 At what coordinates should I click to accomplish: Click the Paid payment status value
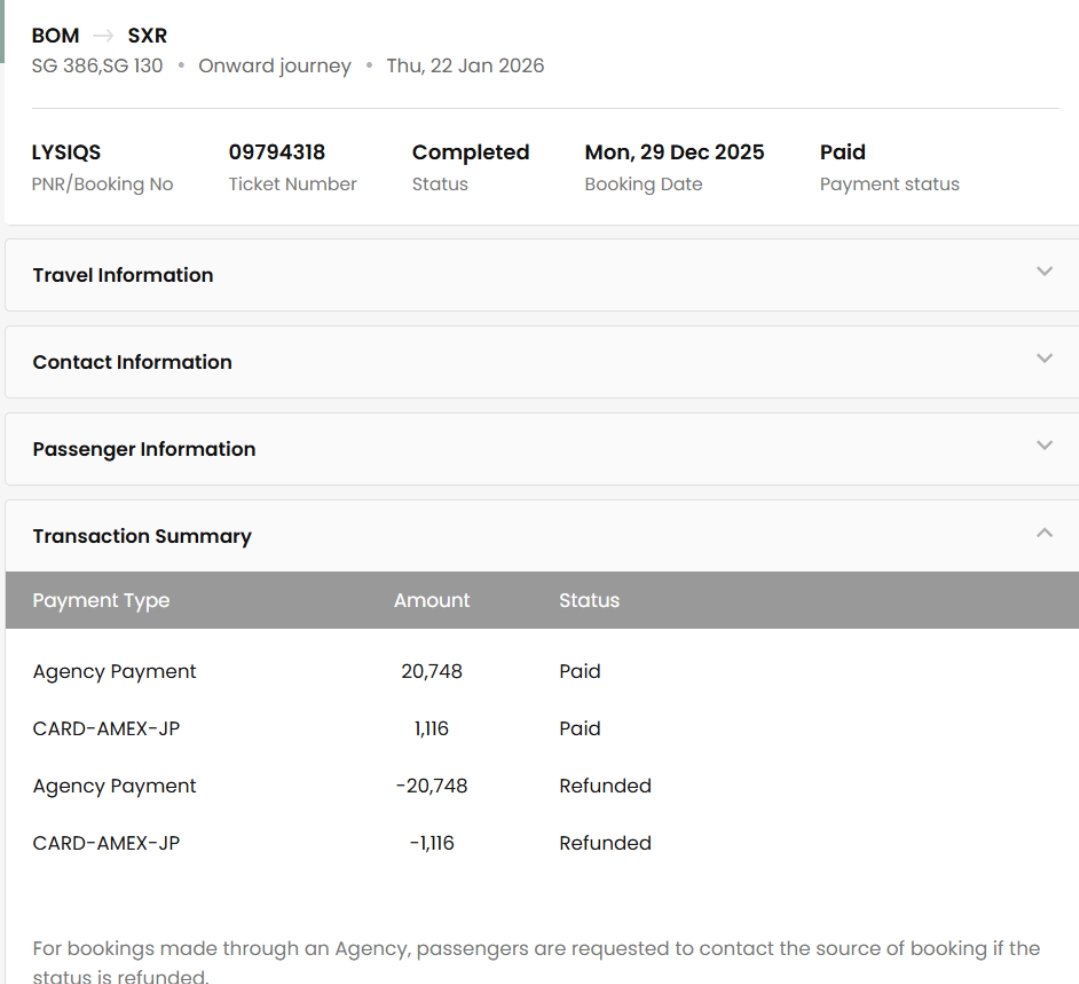pos(843,152)
